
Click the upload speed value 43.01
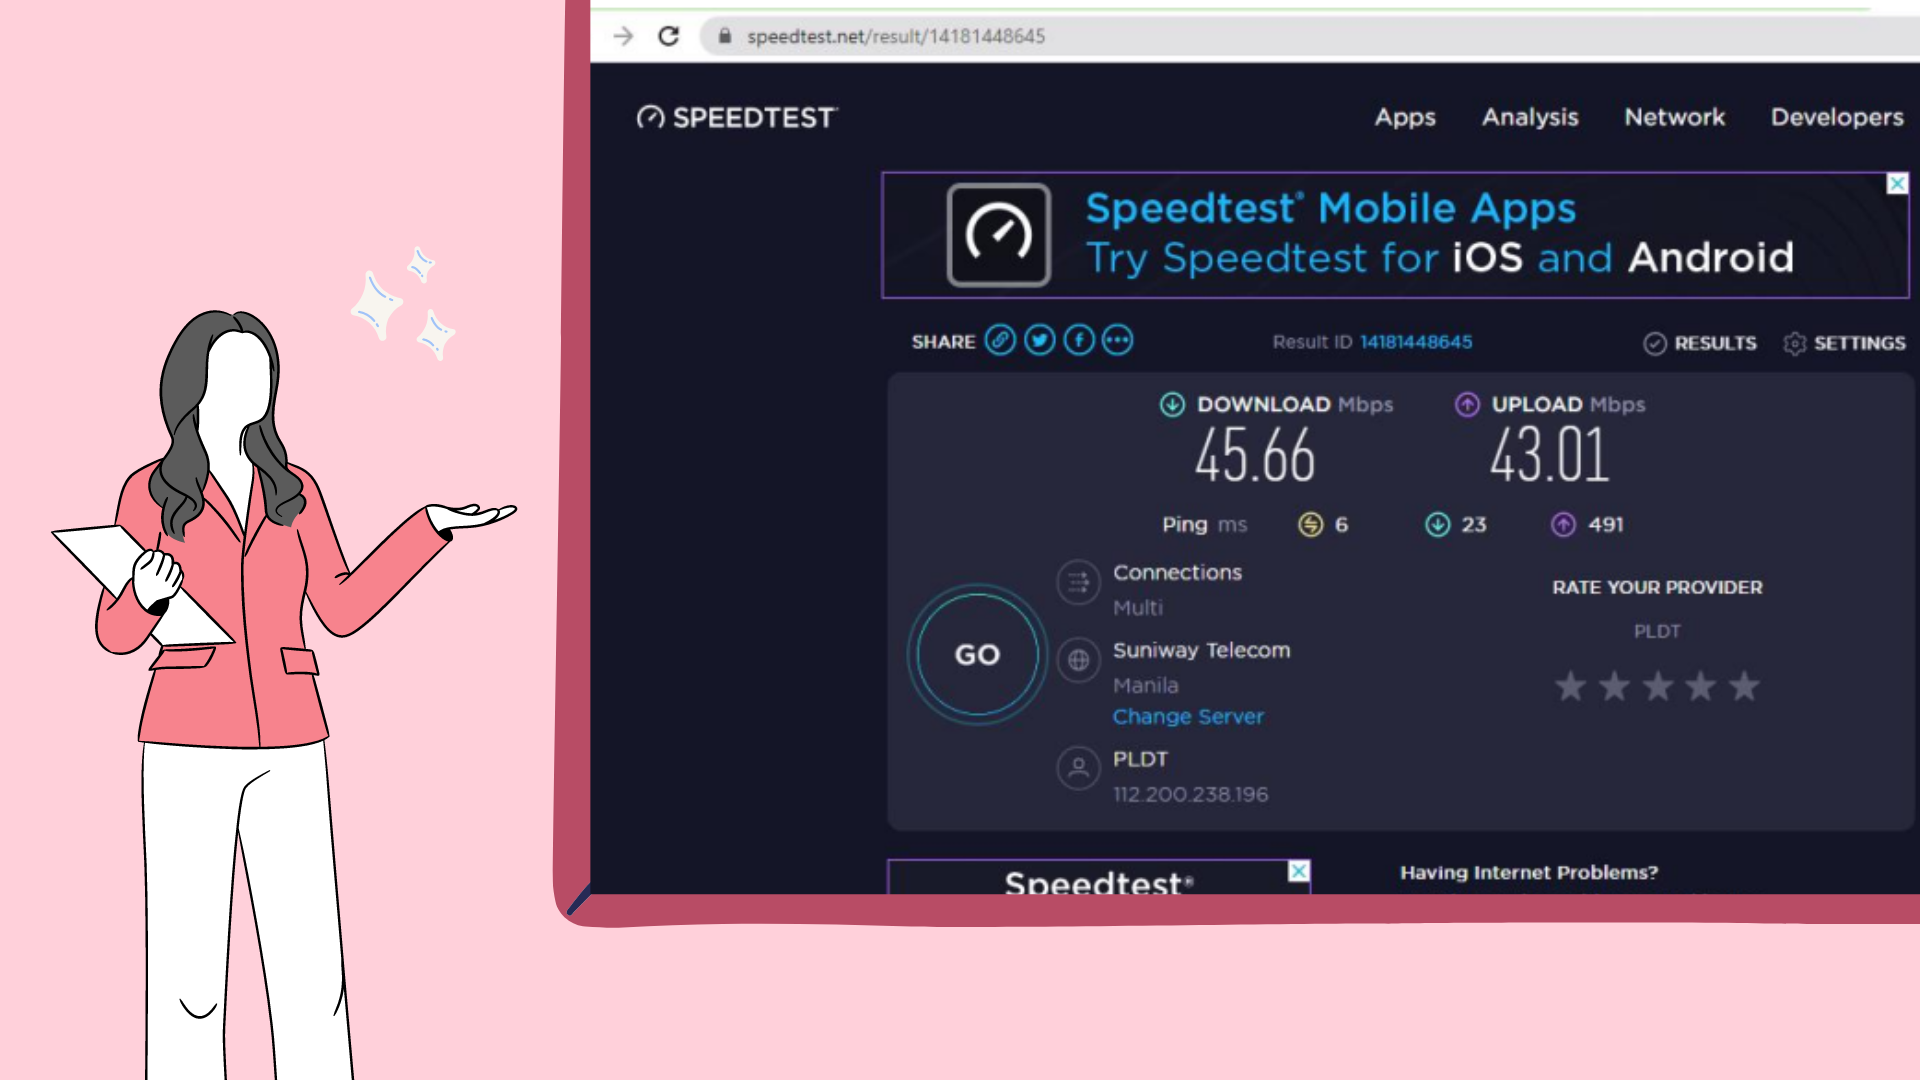(1549, 456)
